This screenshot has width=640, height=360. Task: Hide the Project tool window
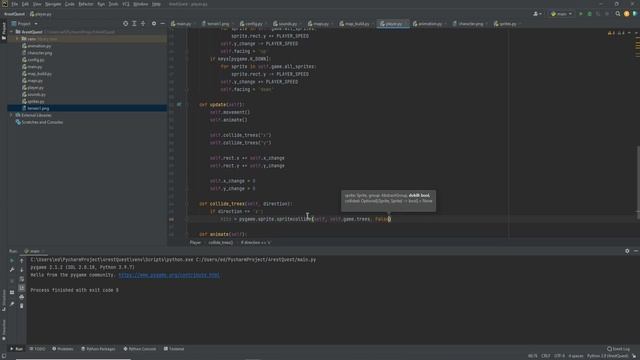tap(162, 24)
